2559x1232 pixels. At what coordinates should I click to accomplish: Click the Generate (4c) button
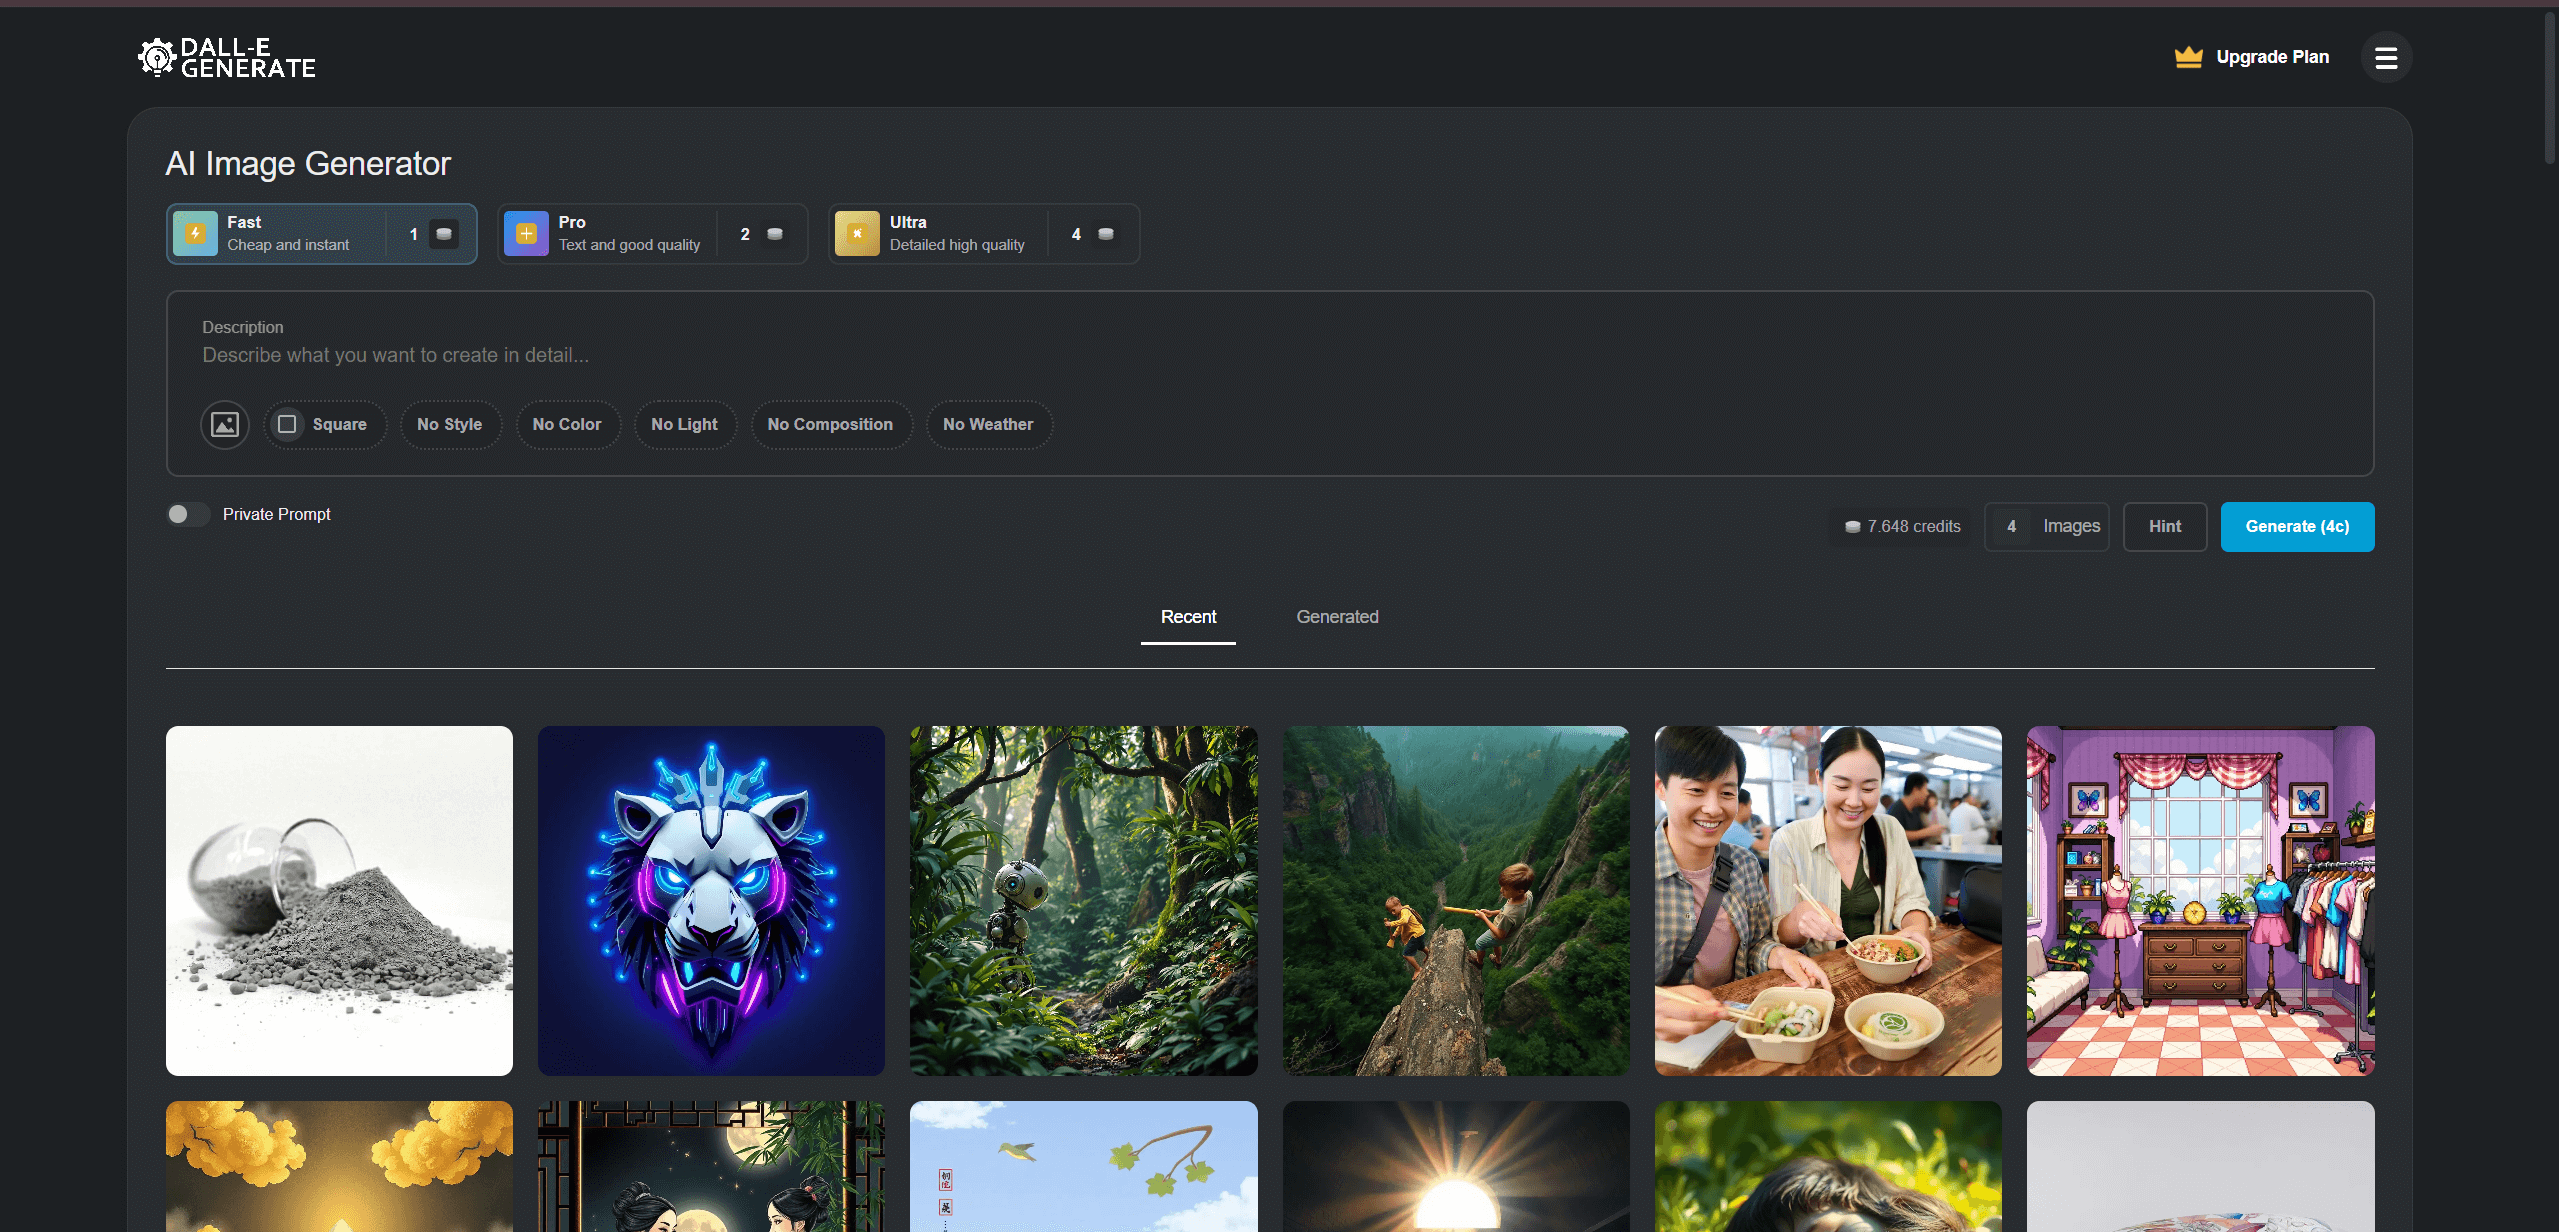tap(2296, 527)
